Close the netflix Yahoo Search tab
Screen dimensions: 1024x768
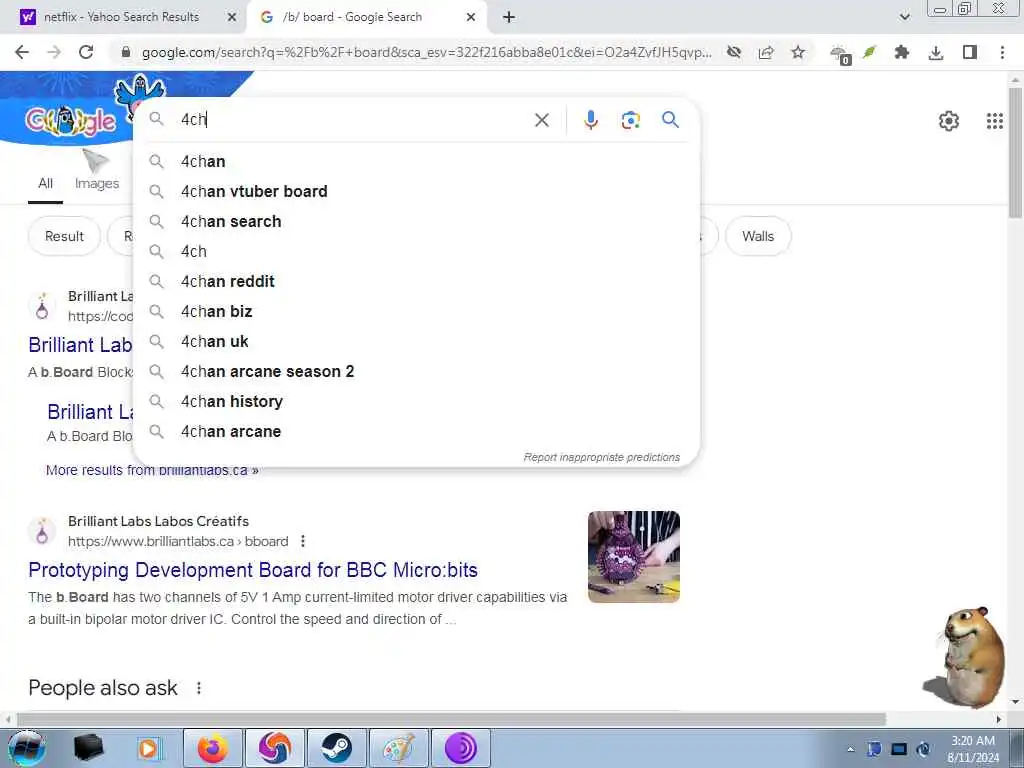tap(232, 17)
